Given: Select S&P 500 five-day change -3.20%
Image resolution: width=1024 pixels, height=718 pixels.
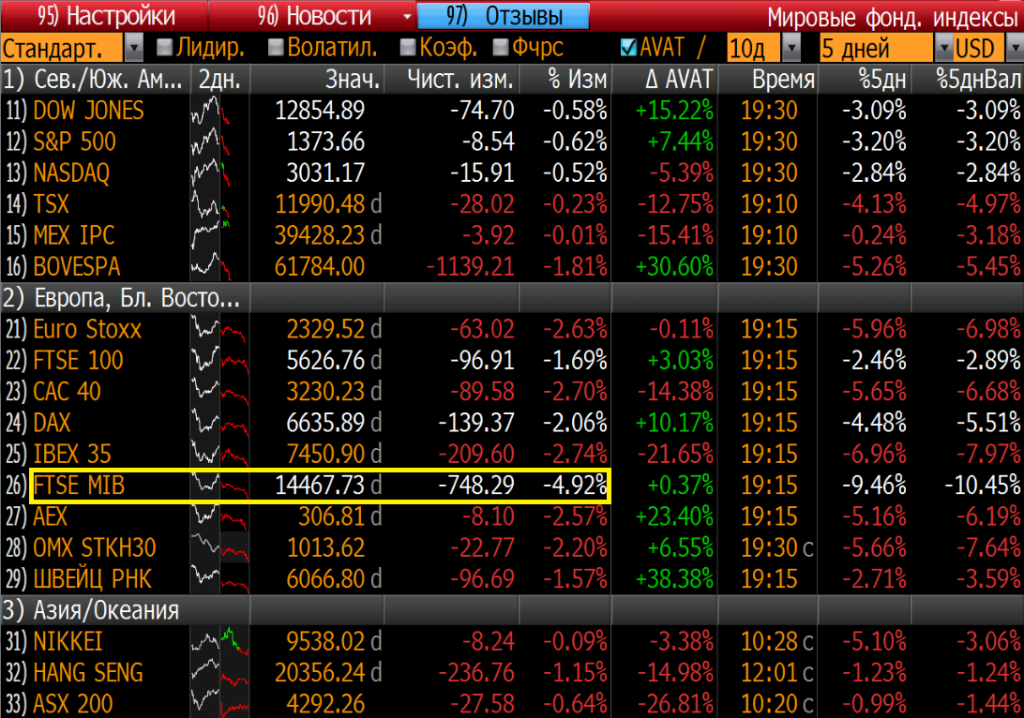Looking at the screenshot, I should click(874, 142).
